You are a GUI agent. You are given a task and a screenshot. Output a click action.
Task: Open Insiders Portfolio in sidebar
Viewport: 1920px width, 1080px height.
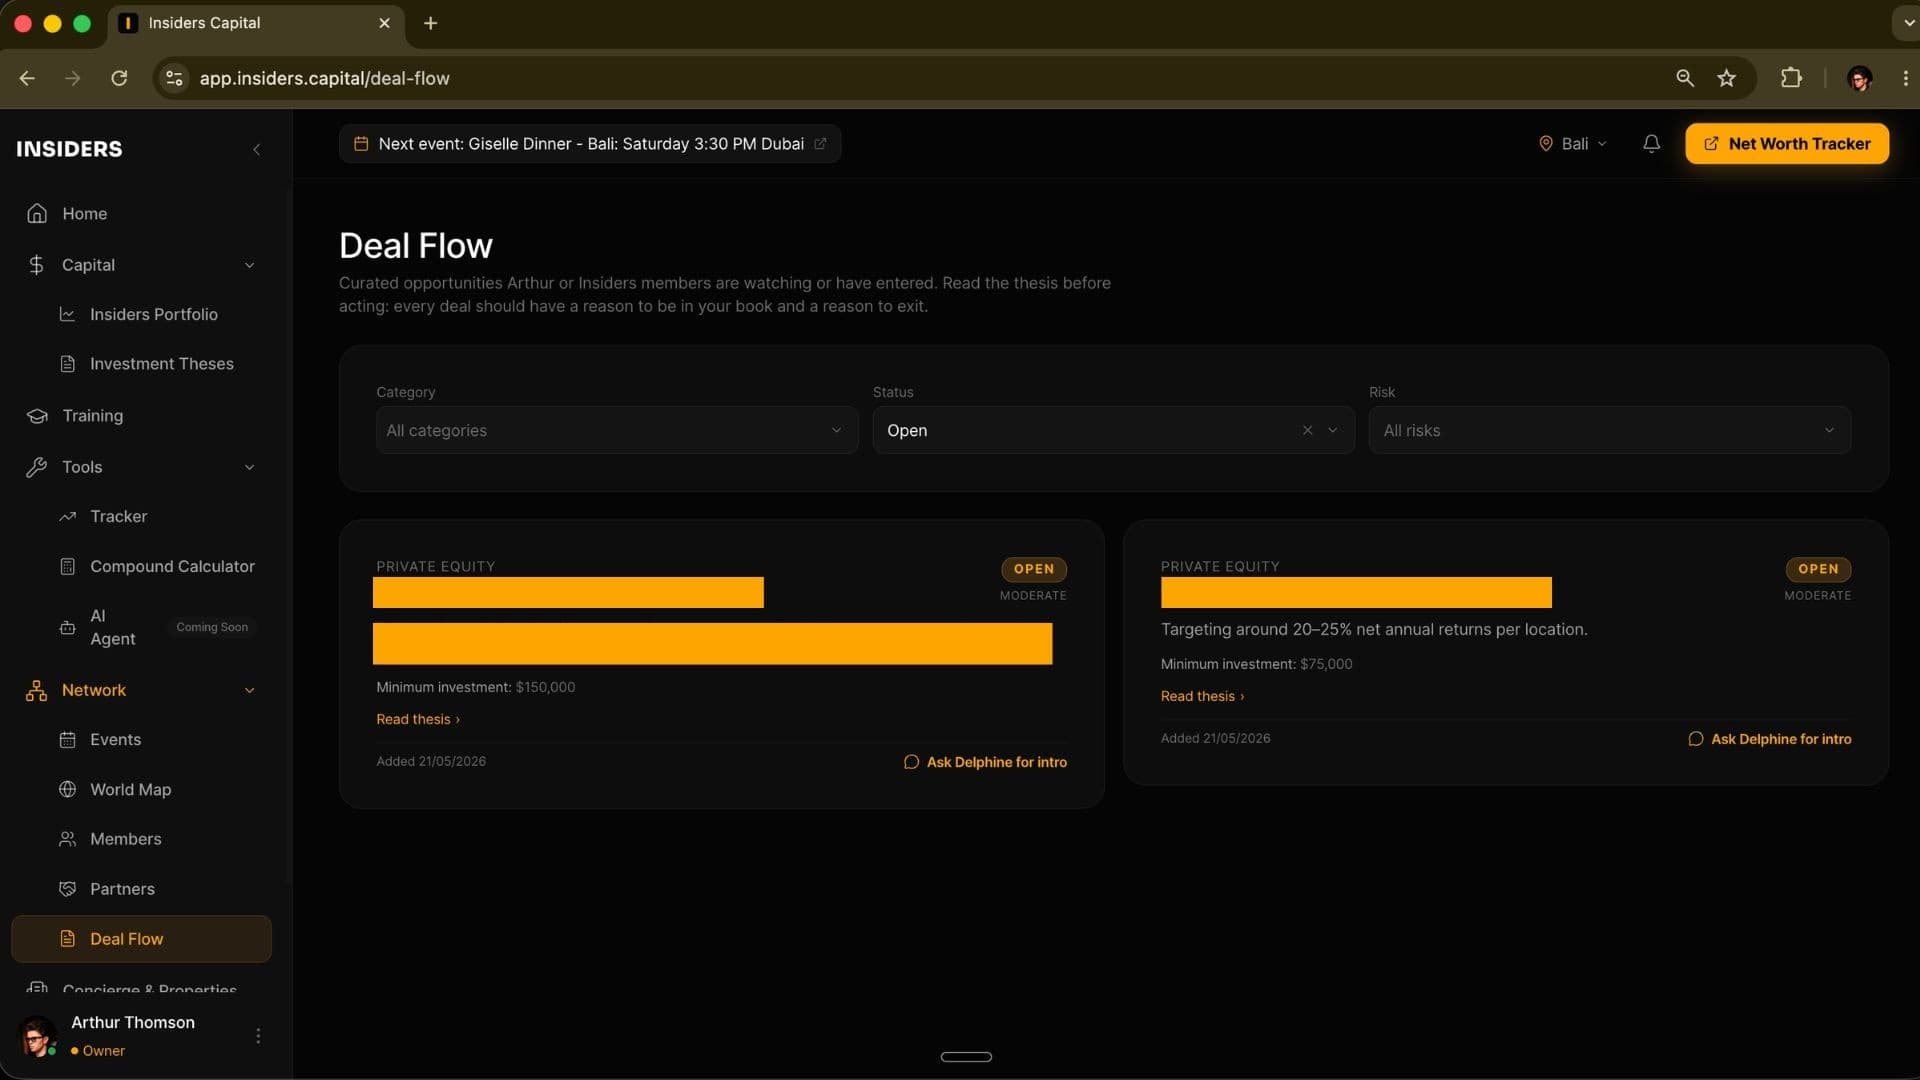pos(153,314)
